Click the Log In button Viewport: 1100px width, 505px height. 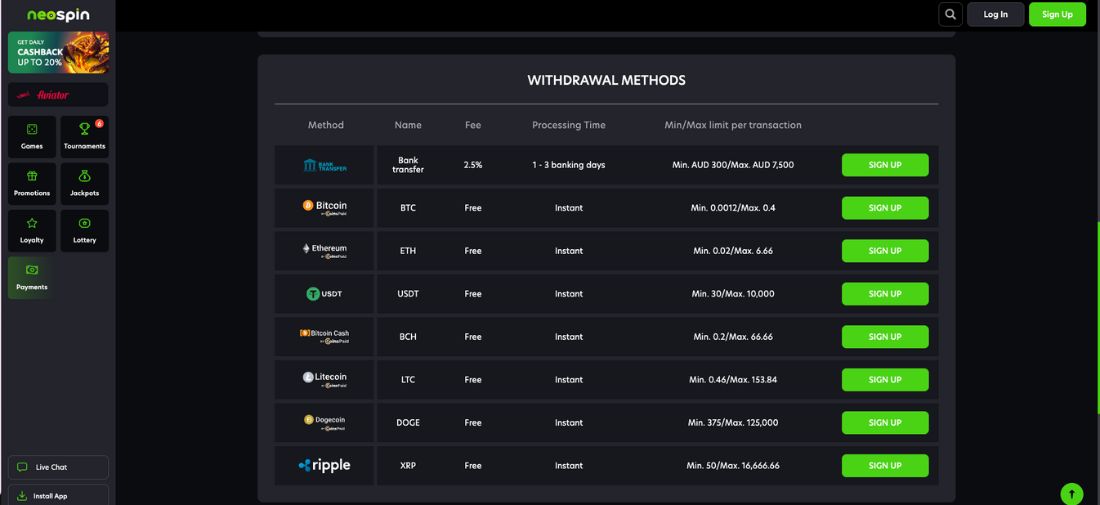[x=995, y=14]
